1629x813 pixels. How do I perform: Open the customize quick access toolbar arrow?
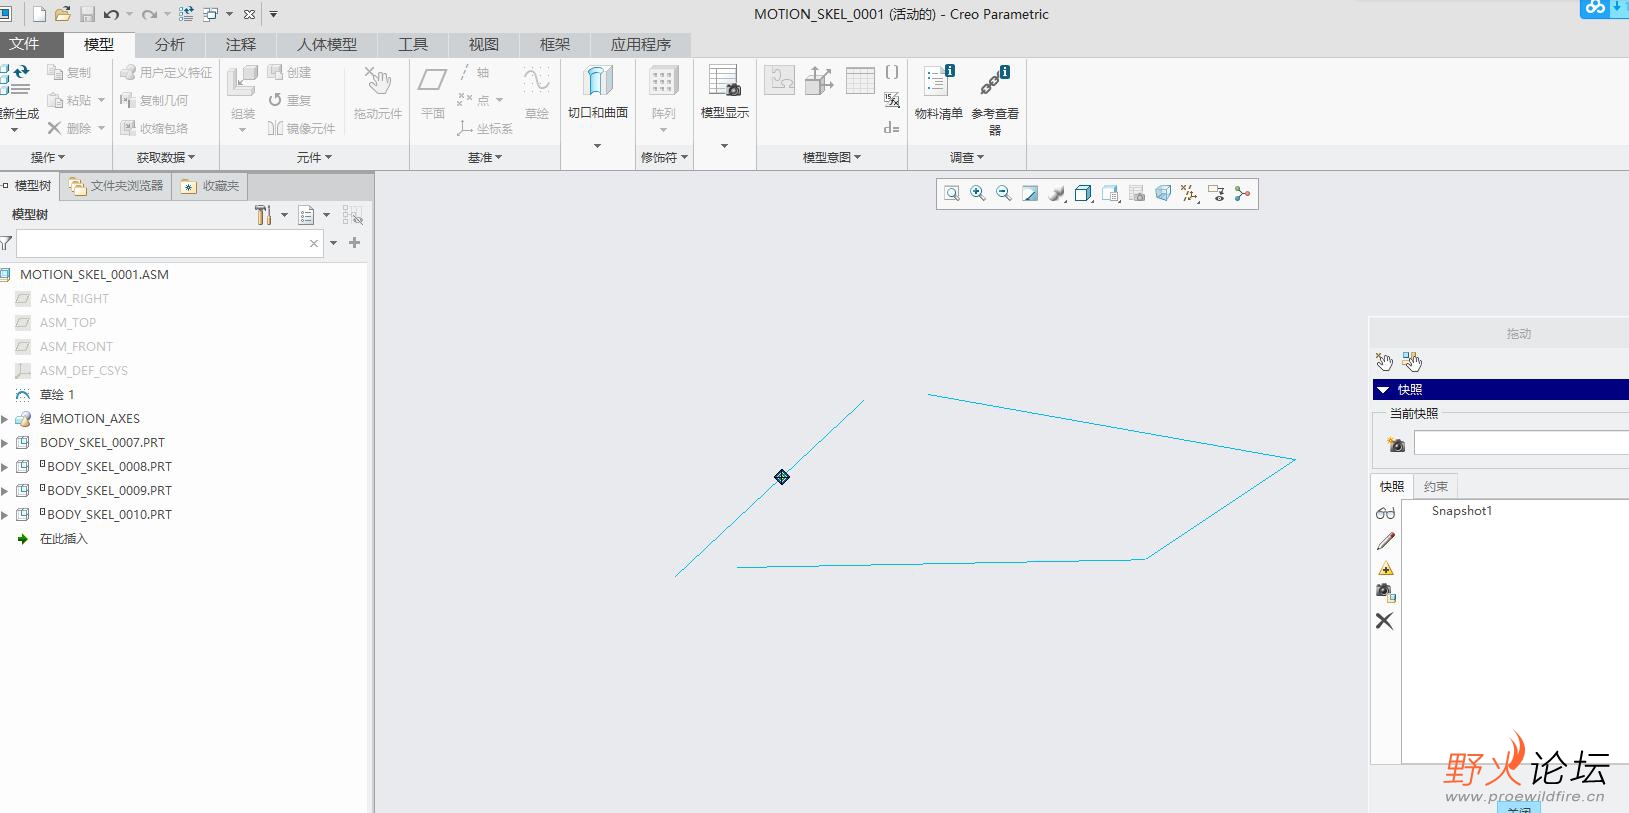tap(273, 14)
